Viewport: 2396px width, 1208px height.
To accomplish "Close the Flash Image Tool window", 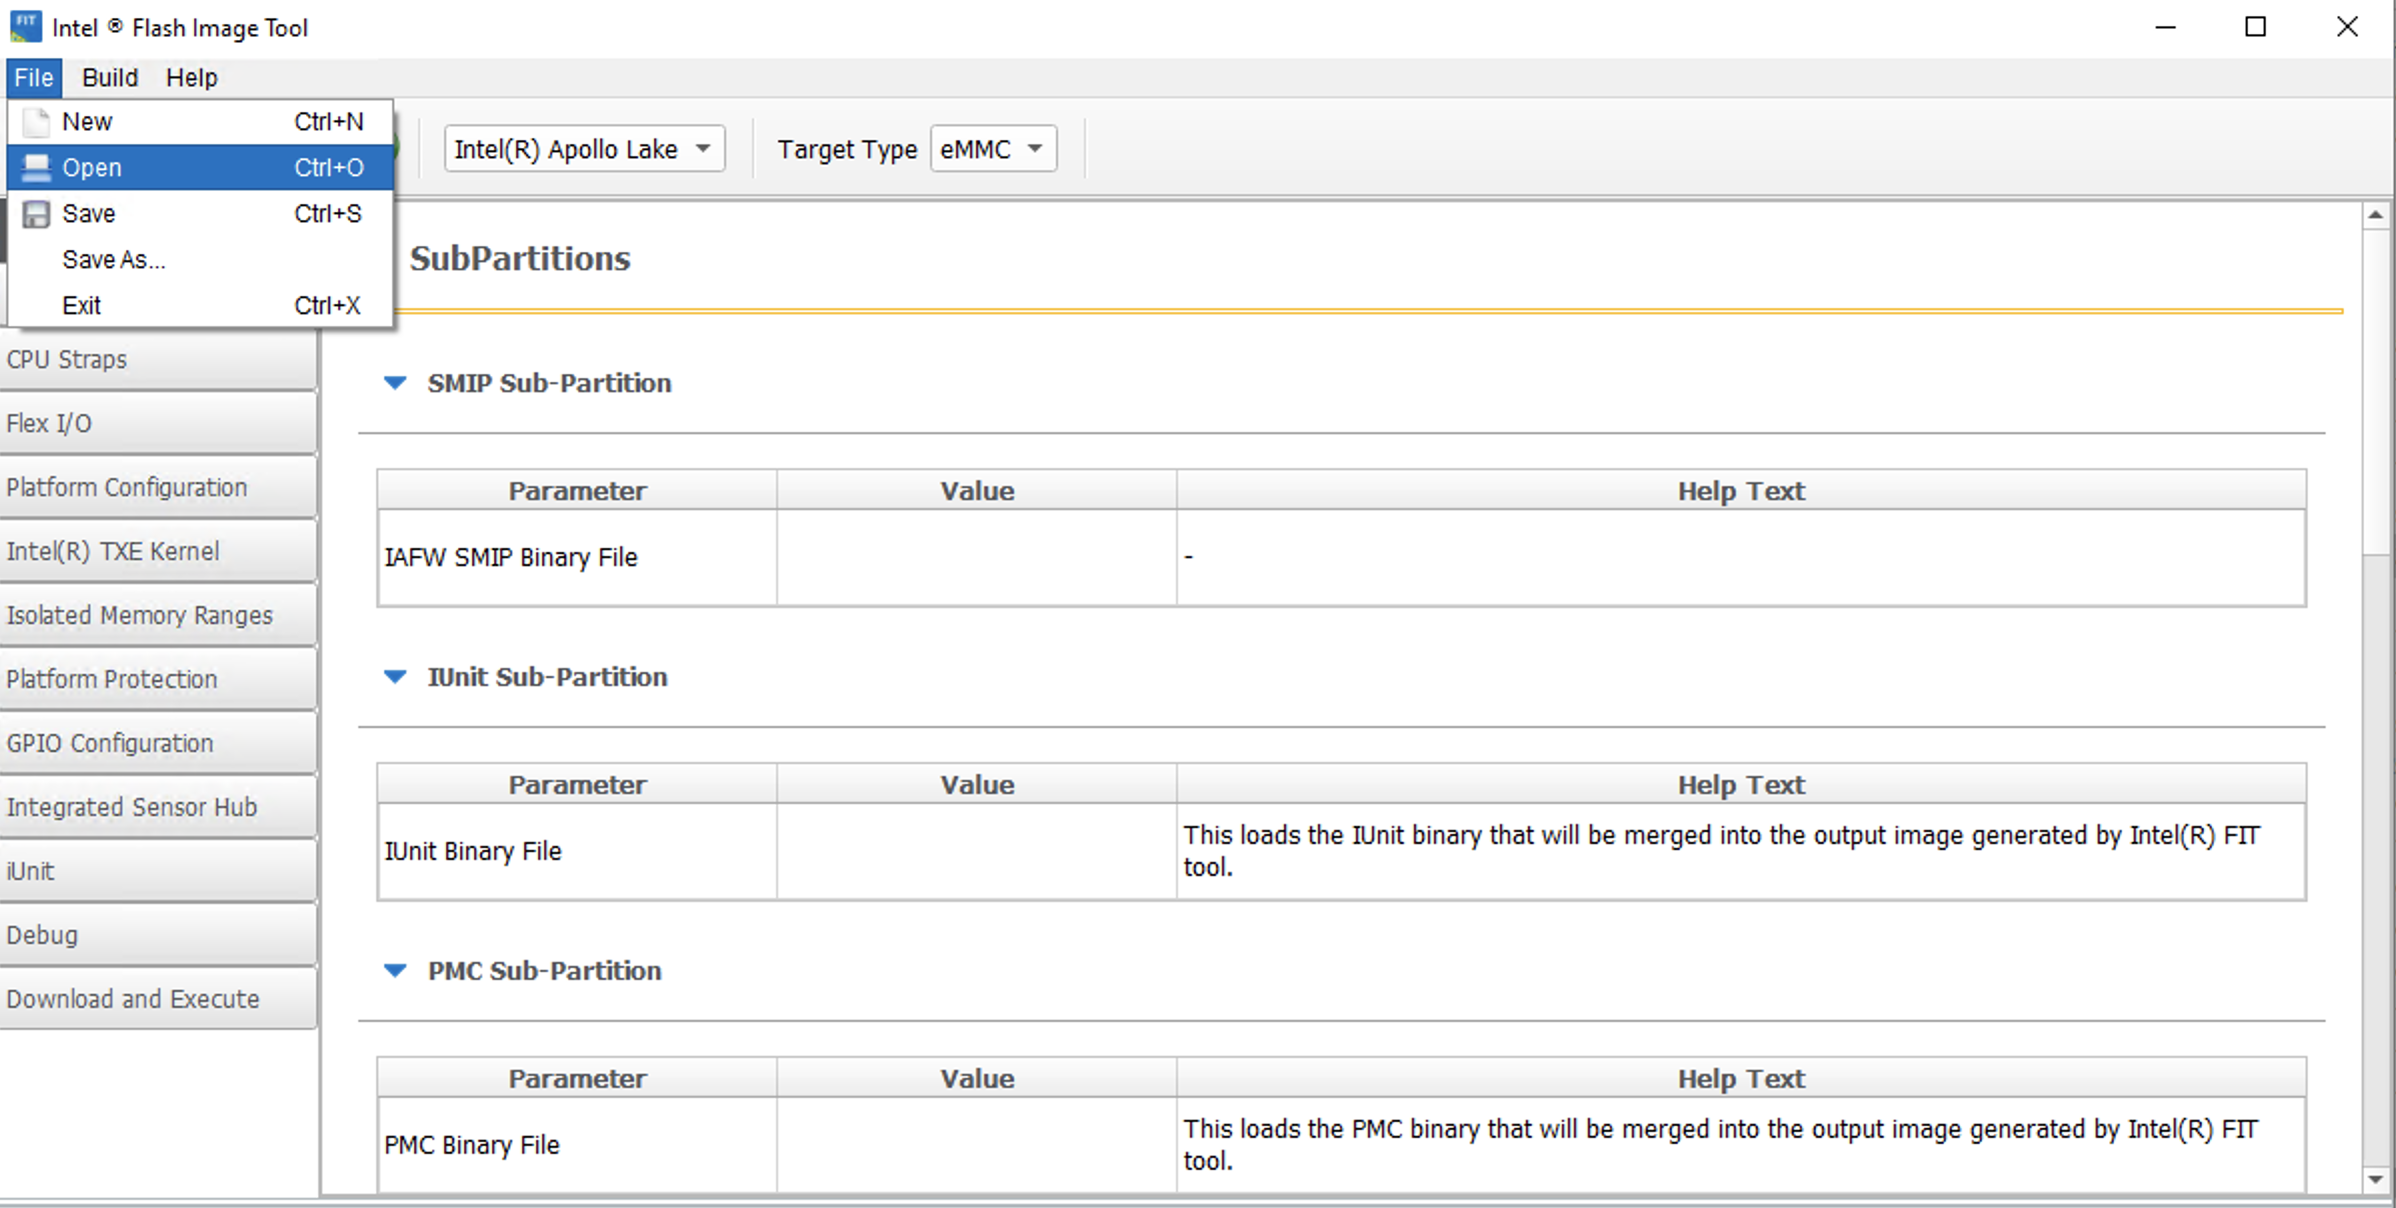I will (x=2347, y=27).
